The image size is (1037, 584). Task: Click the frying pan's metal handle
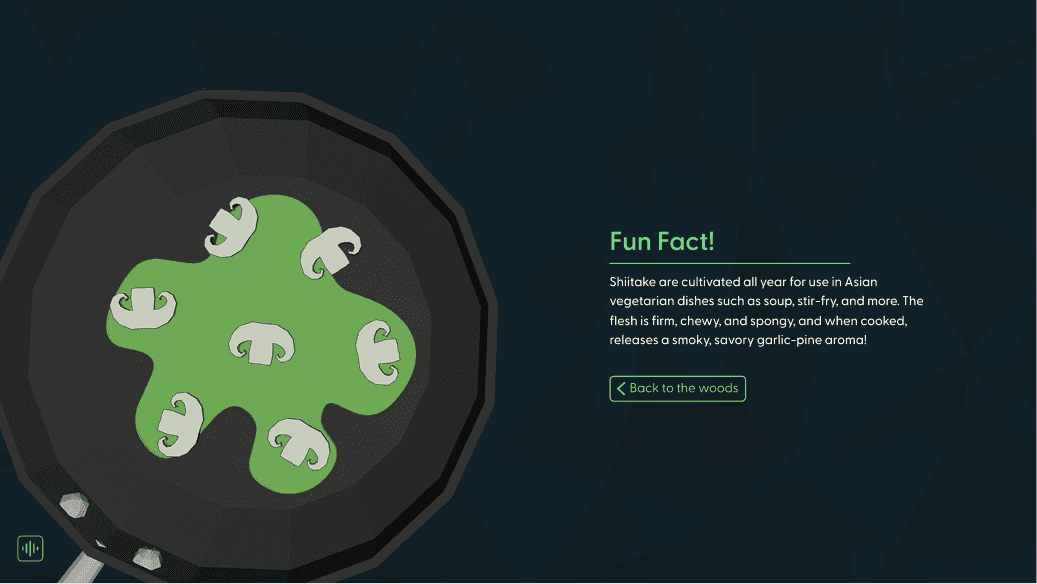coord(79,569)
